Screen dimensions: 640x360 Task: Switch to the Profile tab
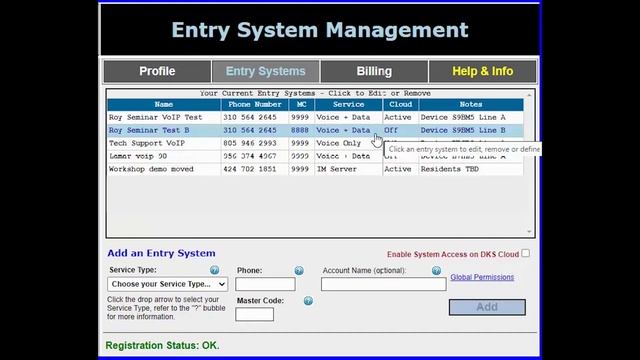[x=157, y=71]
